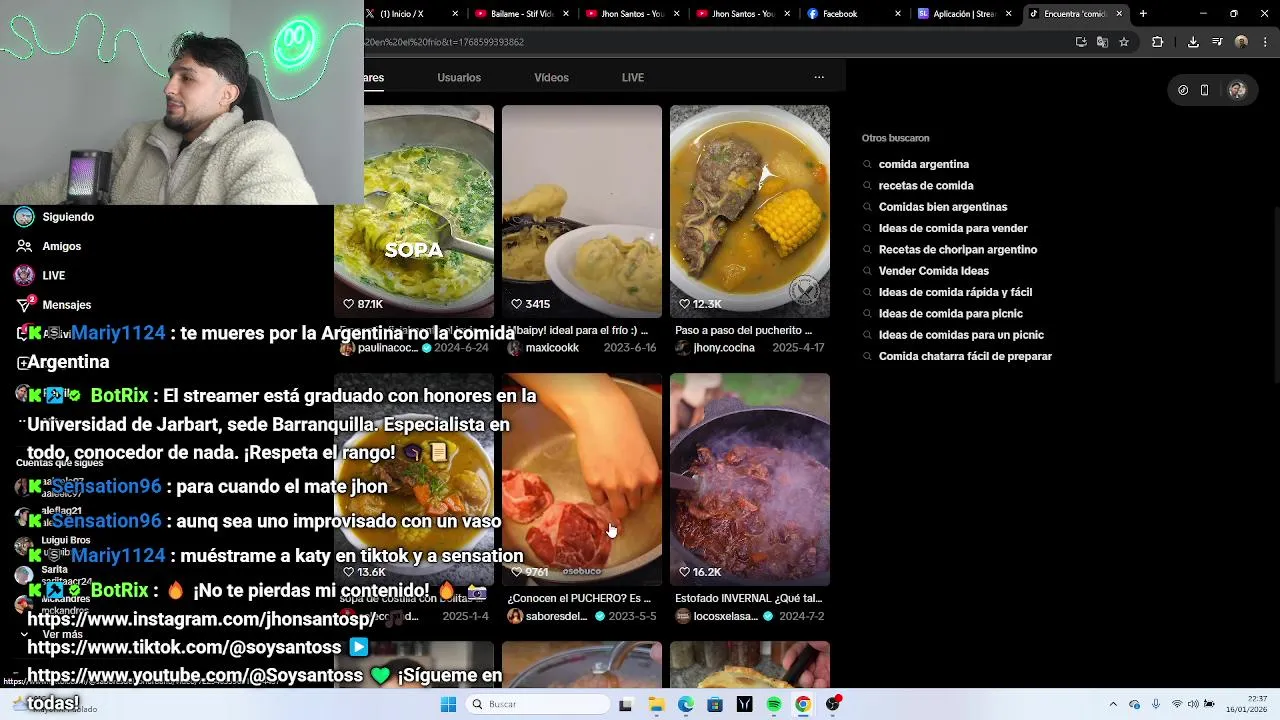The image size is (1280, 720).
Task: Click the heart showing 16.2K likes
Action: 685,572
